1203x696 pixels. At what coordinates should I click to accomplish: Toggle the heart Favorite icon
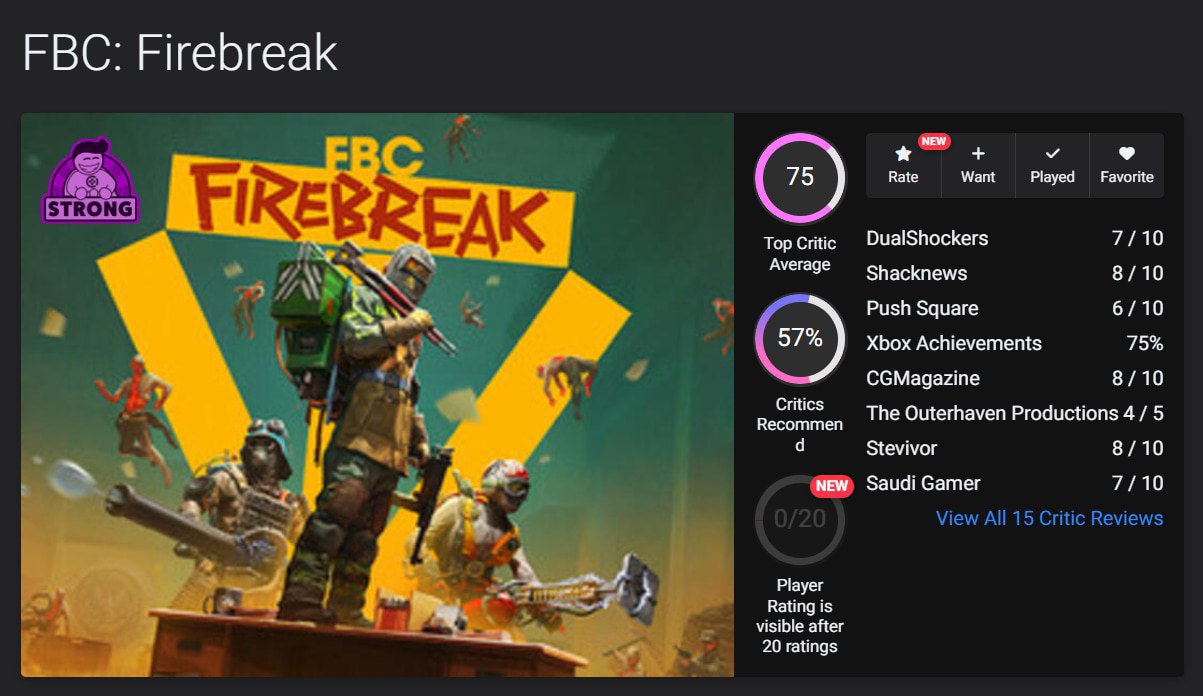pos(1127,154)
